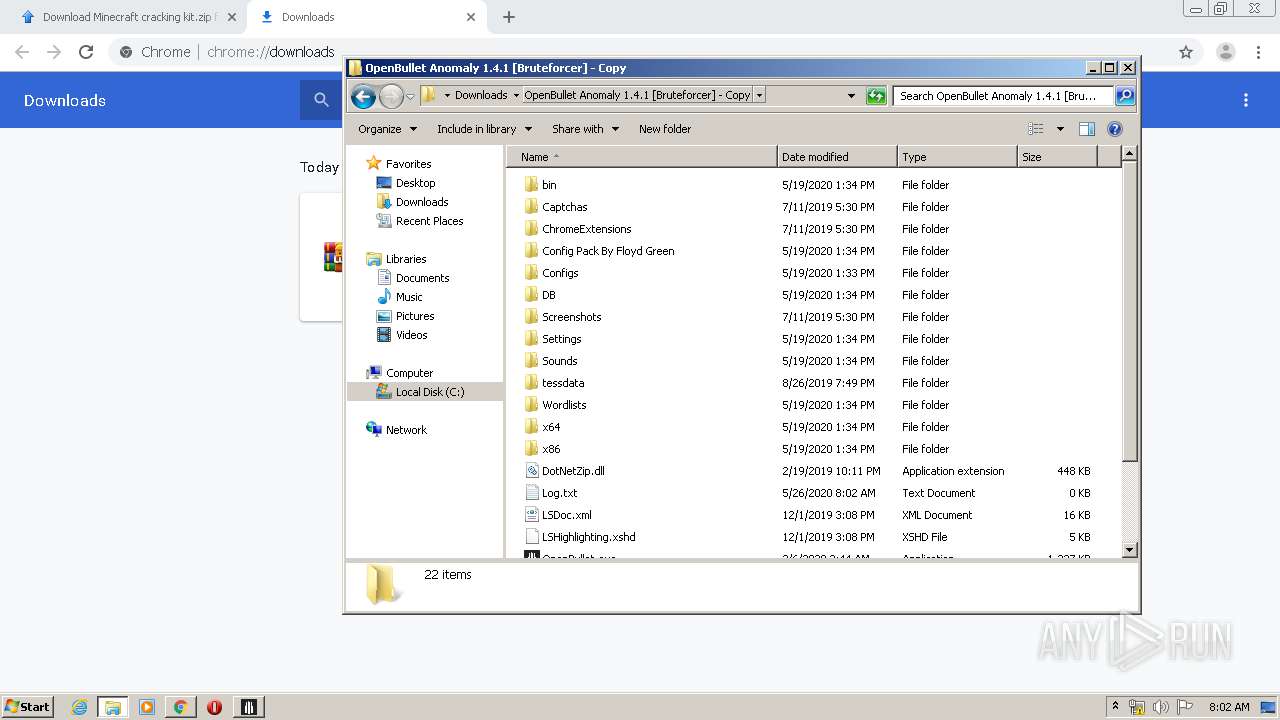Screen dimensions: 1280x720
Task: Open a new Chrome tab
Action: pyautogui.click(x=509, y=17)
